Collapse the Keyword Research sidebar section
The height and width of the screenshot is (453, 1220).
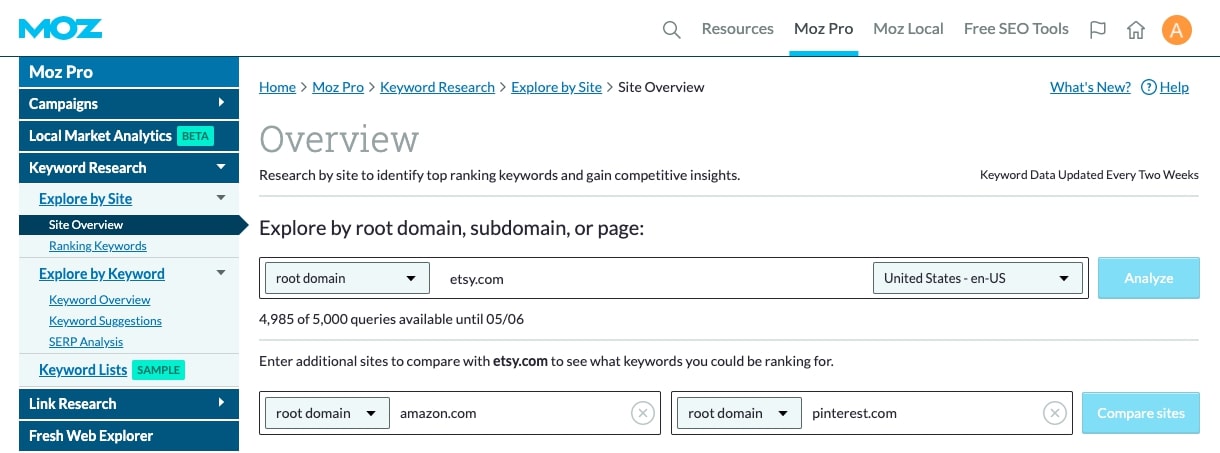click(x=129, y=168)
